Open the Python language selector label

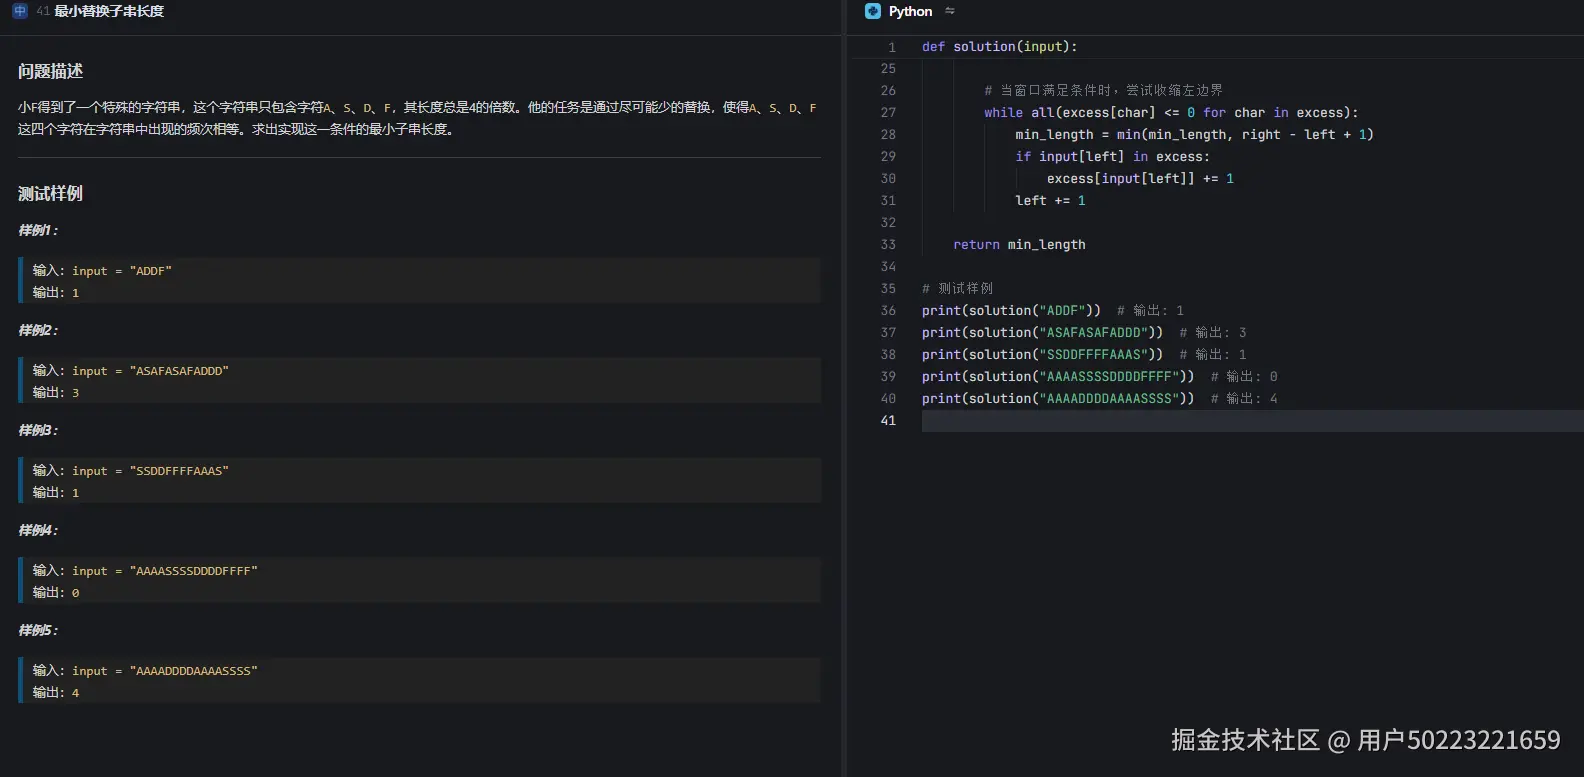[910, 11]
